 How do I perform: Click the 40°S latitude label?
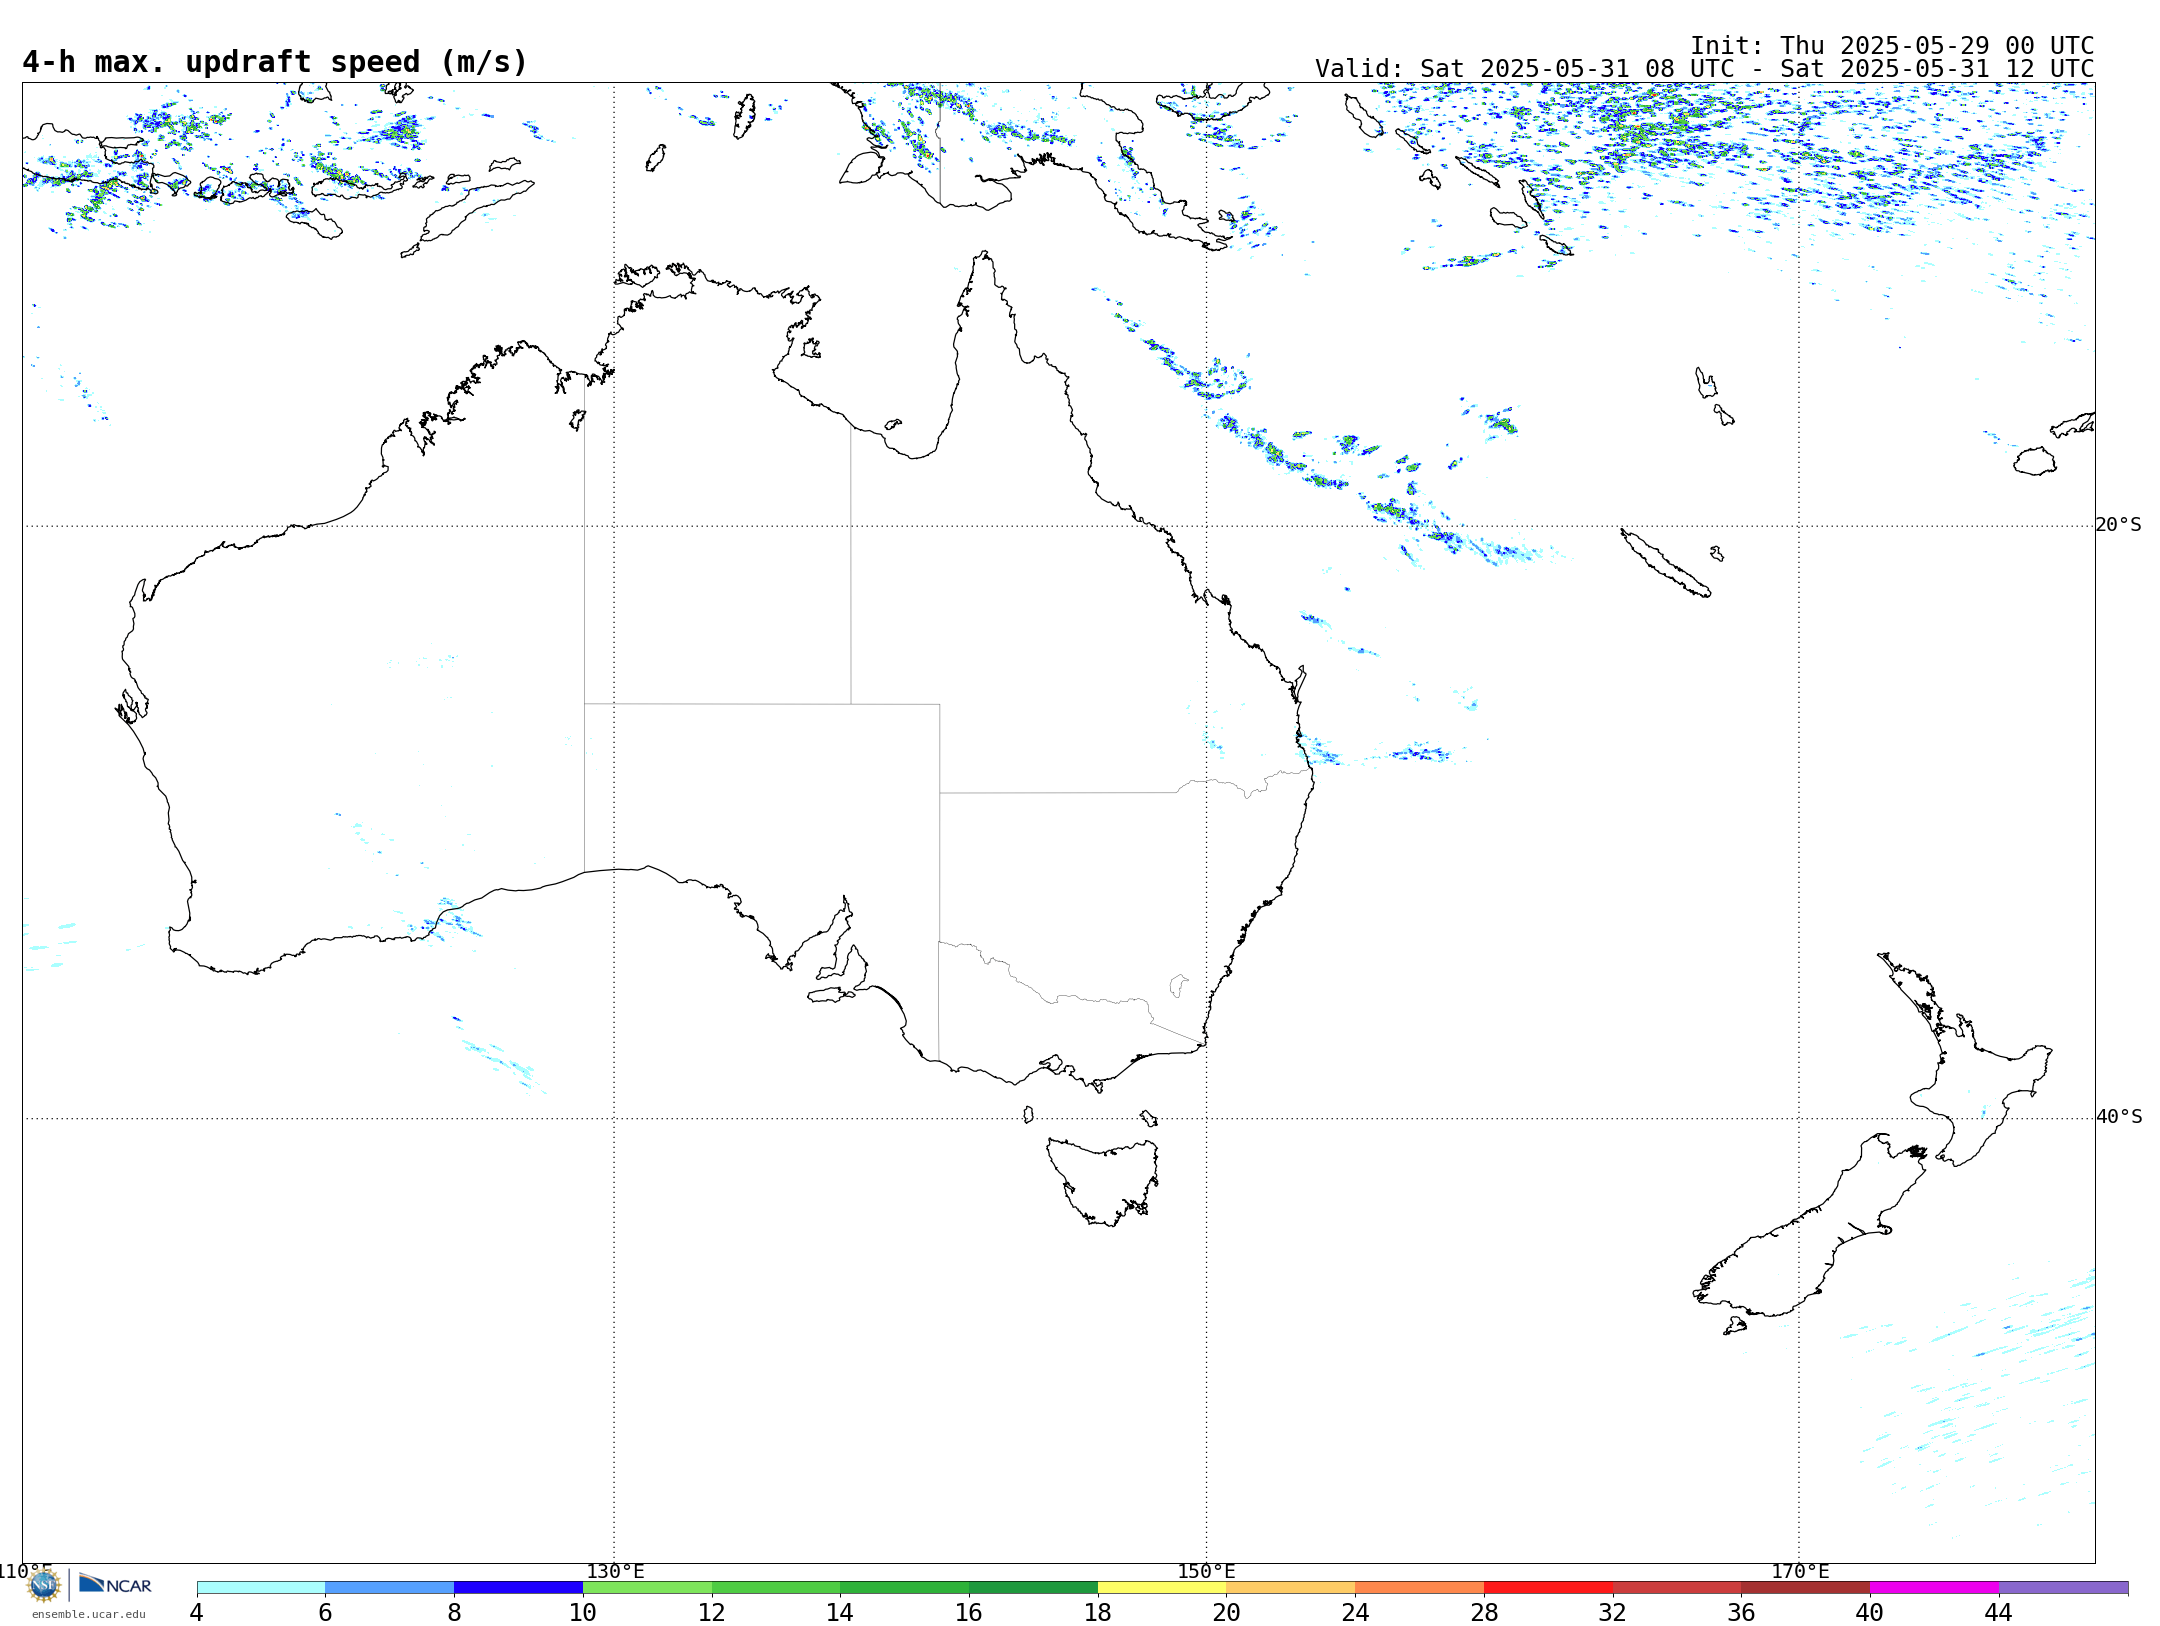pos(2119,1117)
